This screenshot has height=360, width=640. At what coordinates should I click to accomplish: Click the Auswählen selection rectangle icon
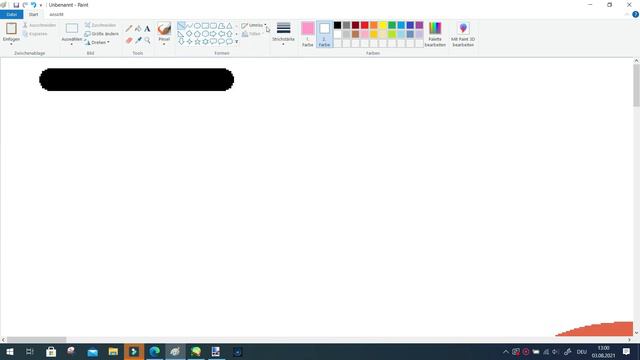pos(72,29)
